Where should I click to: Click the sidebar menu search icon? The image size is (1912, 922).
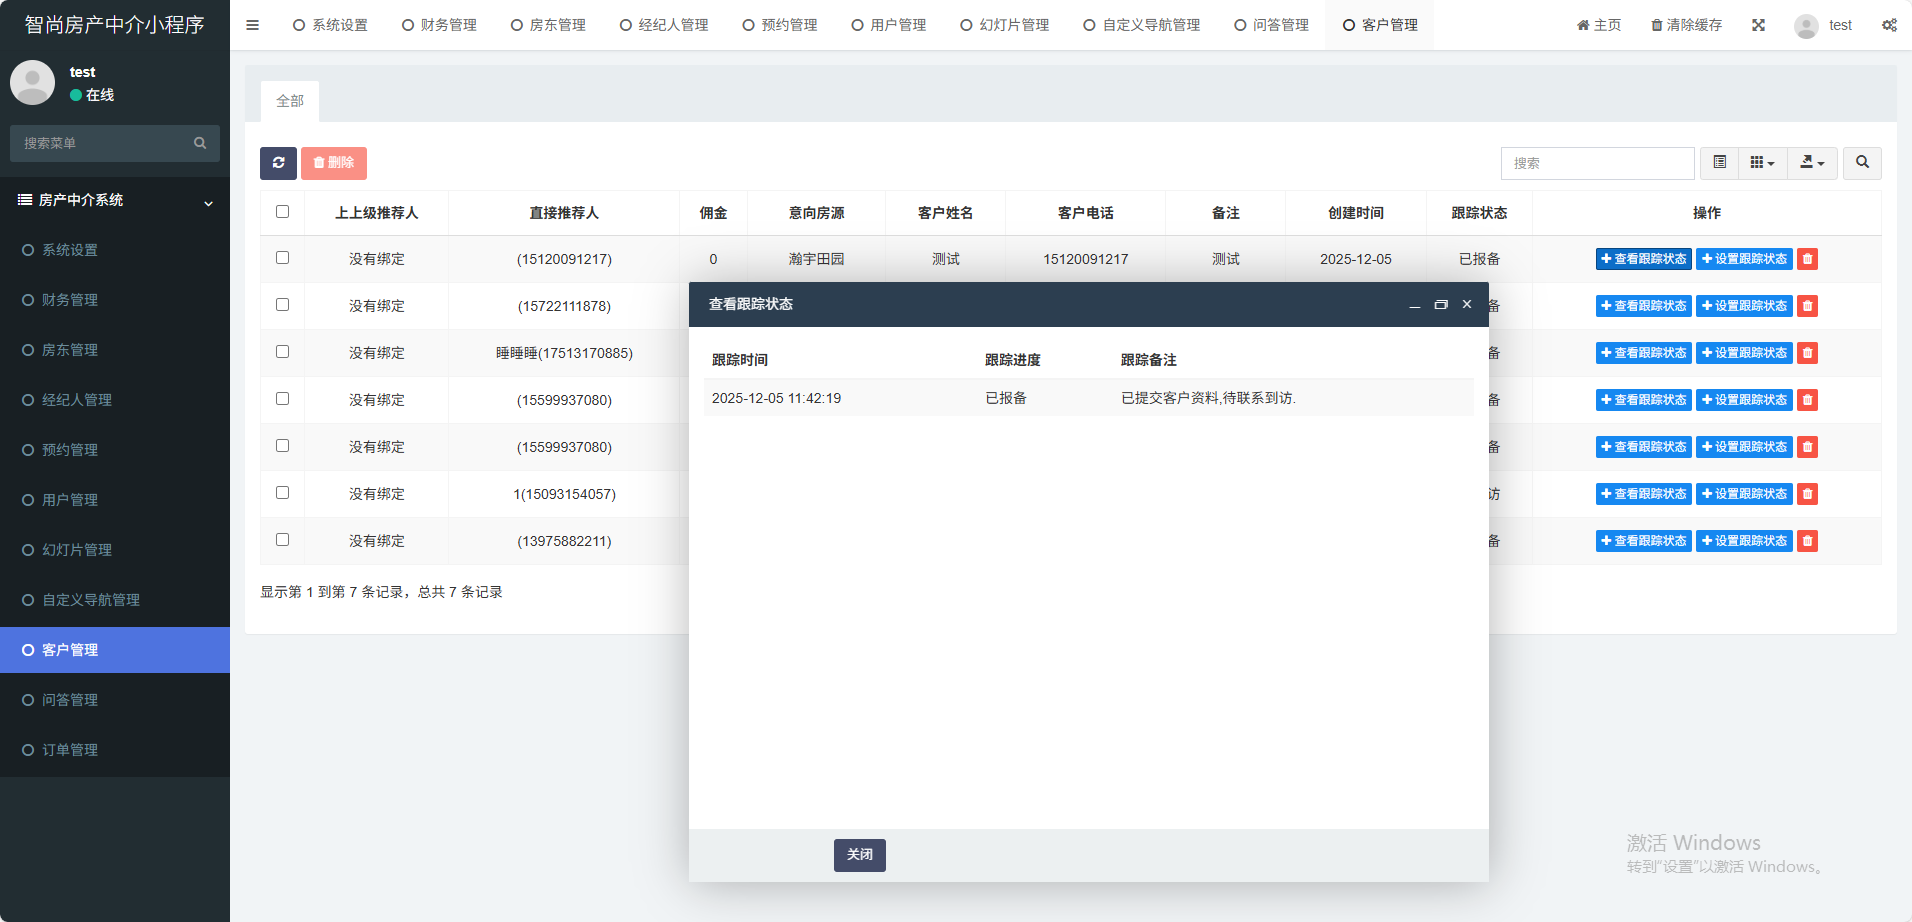click(x=200, y=143)
